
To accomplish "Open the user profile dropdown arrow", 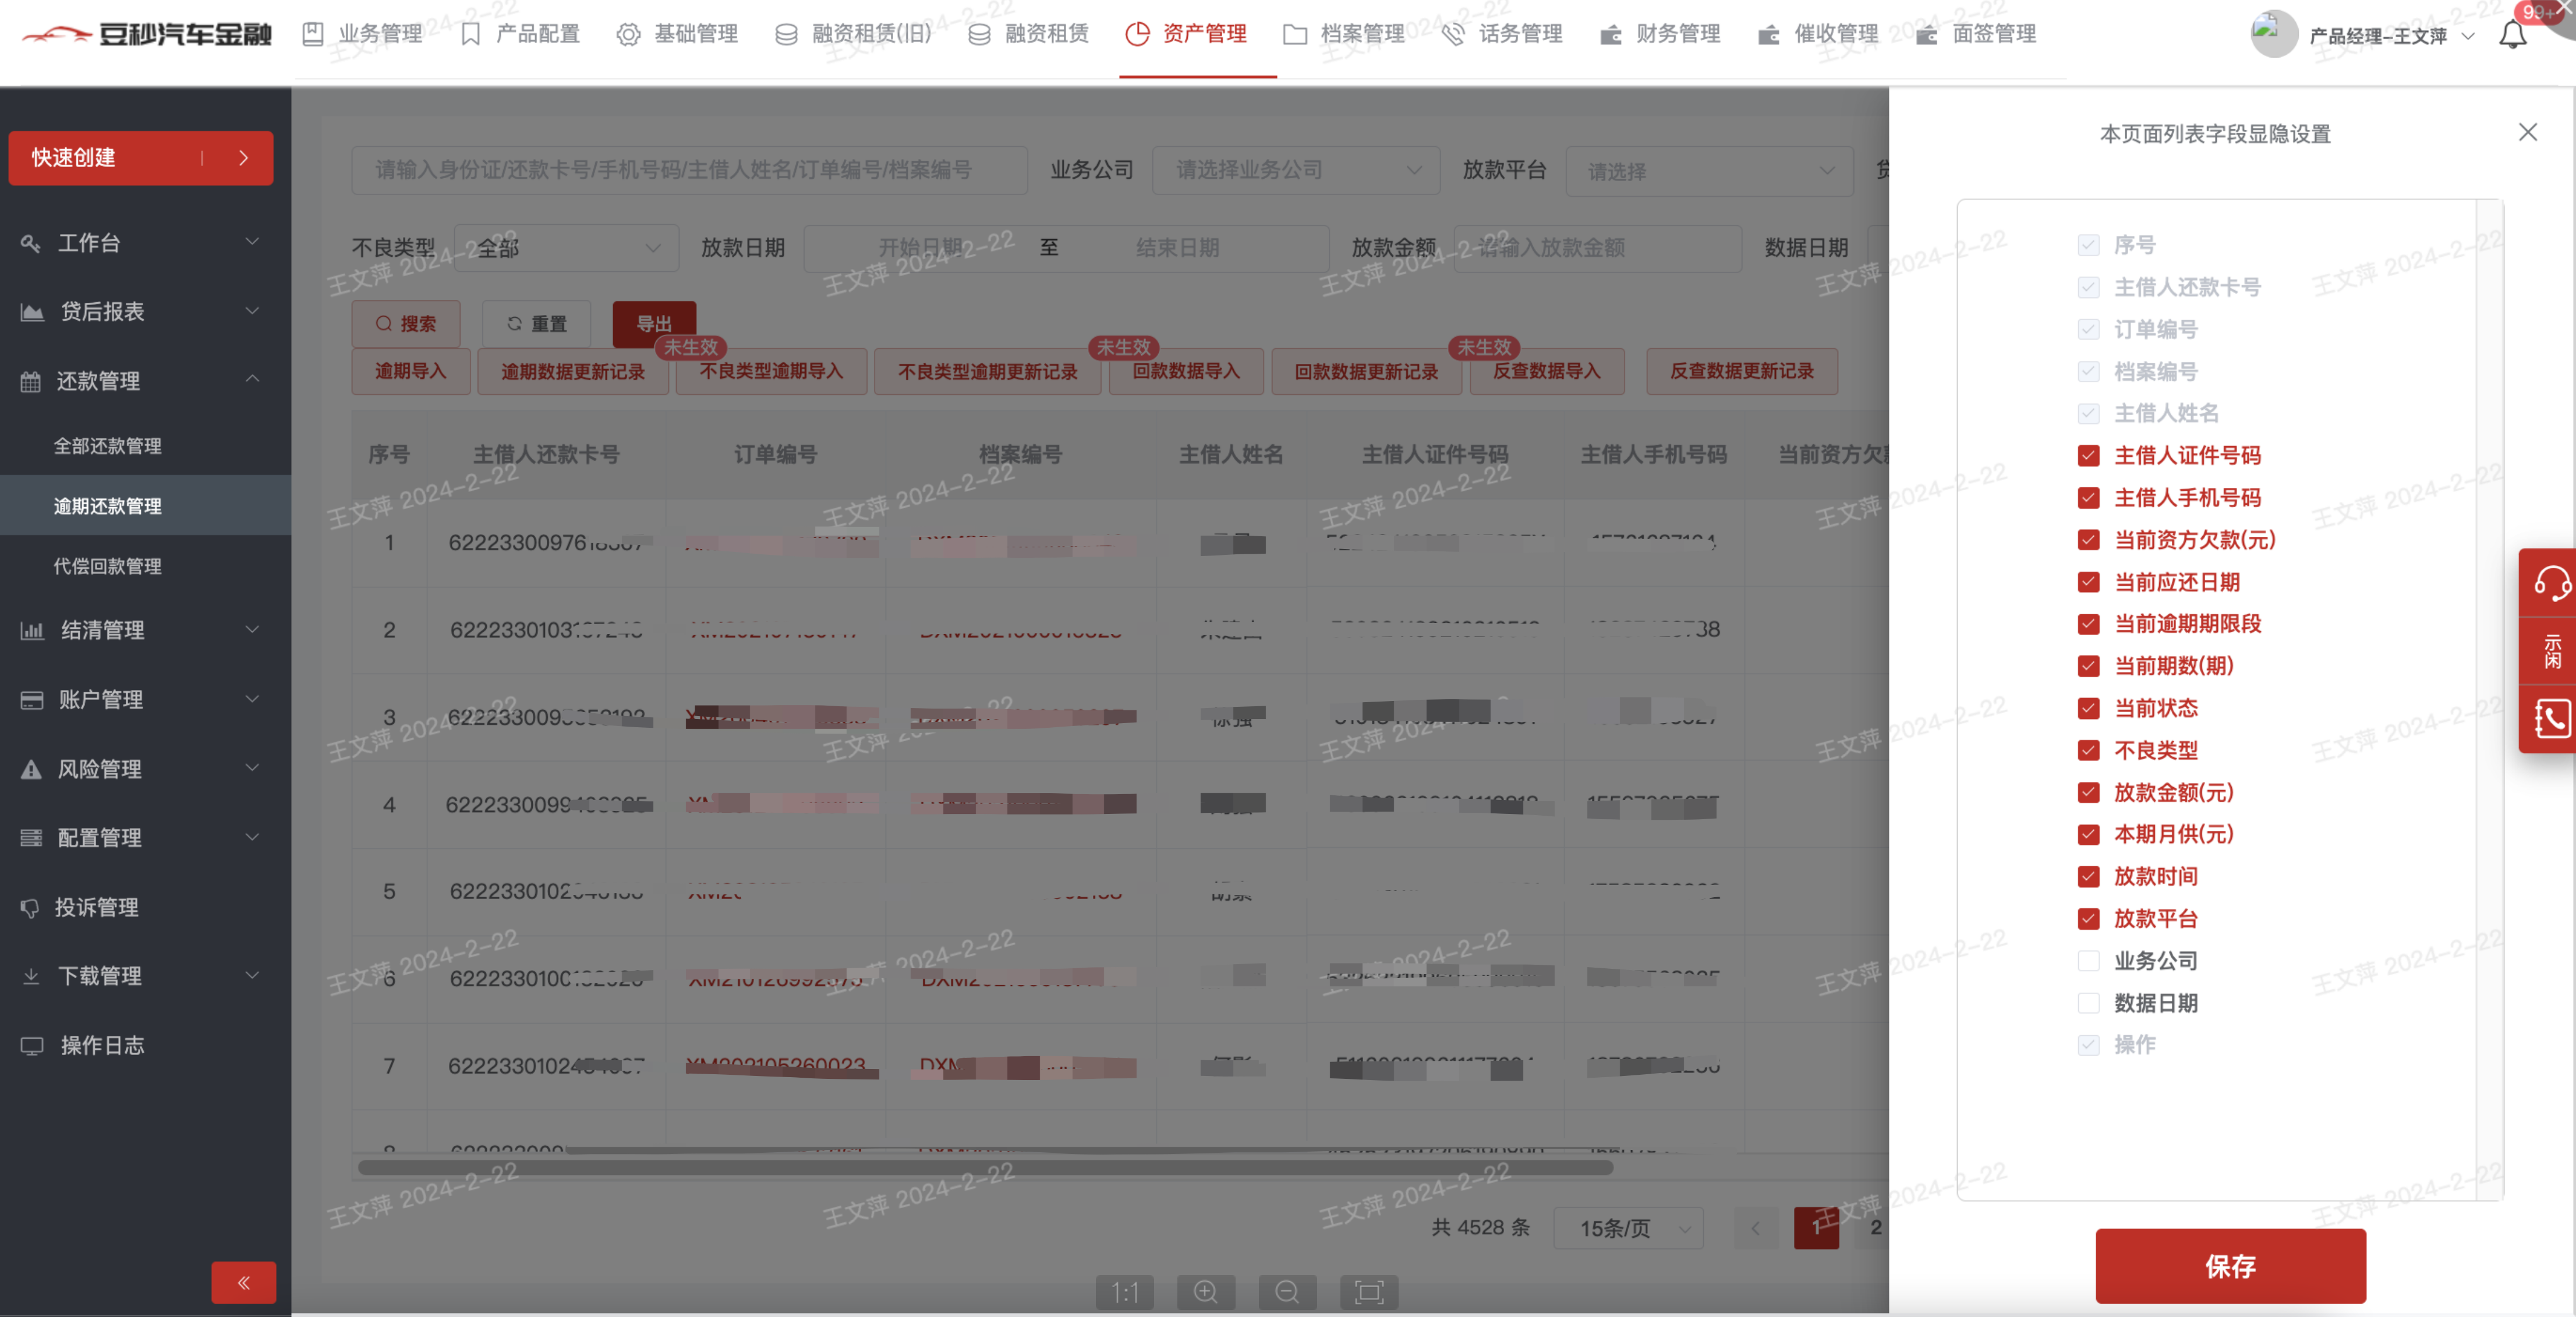I will point(2468,36).
